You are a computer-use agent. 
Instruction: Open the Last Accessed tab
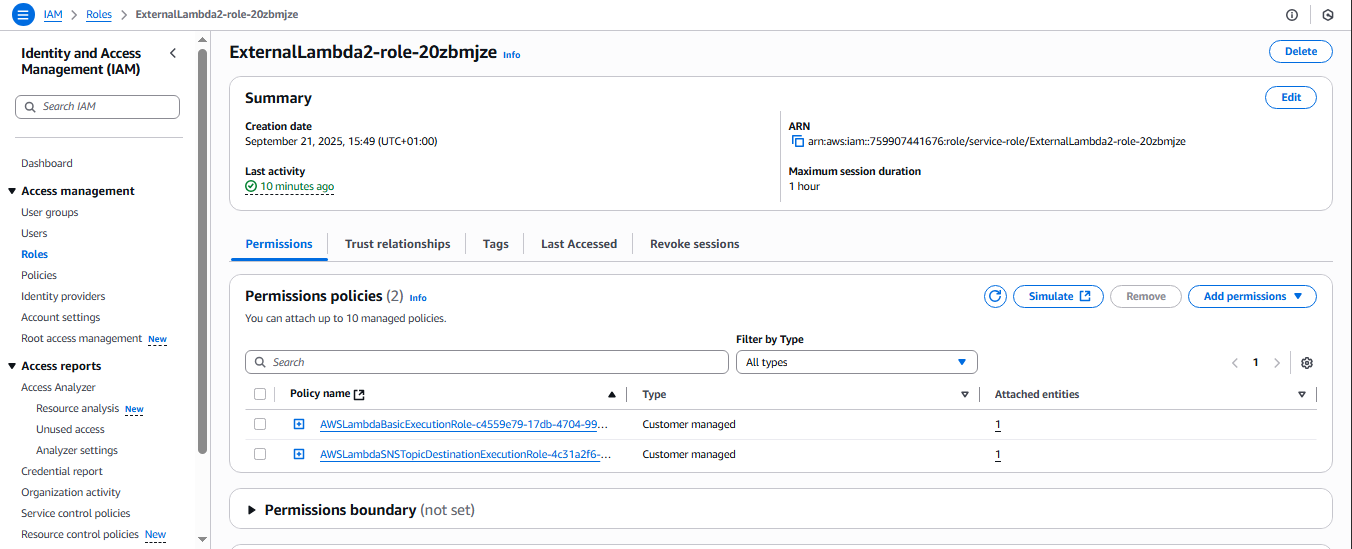(x=578, y=244)
